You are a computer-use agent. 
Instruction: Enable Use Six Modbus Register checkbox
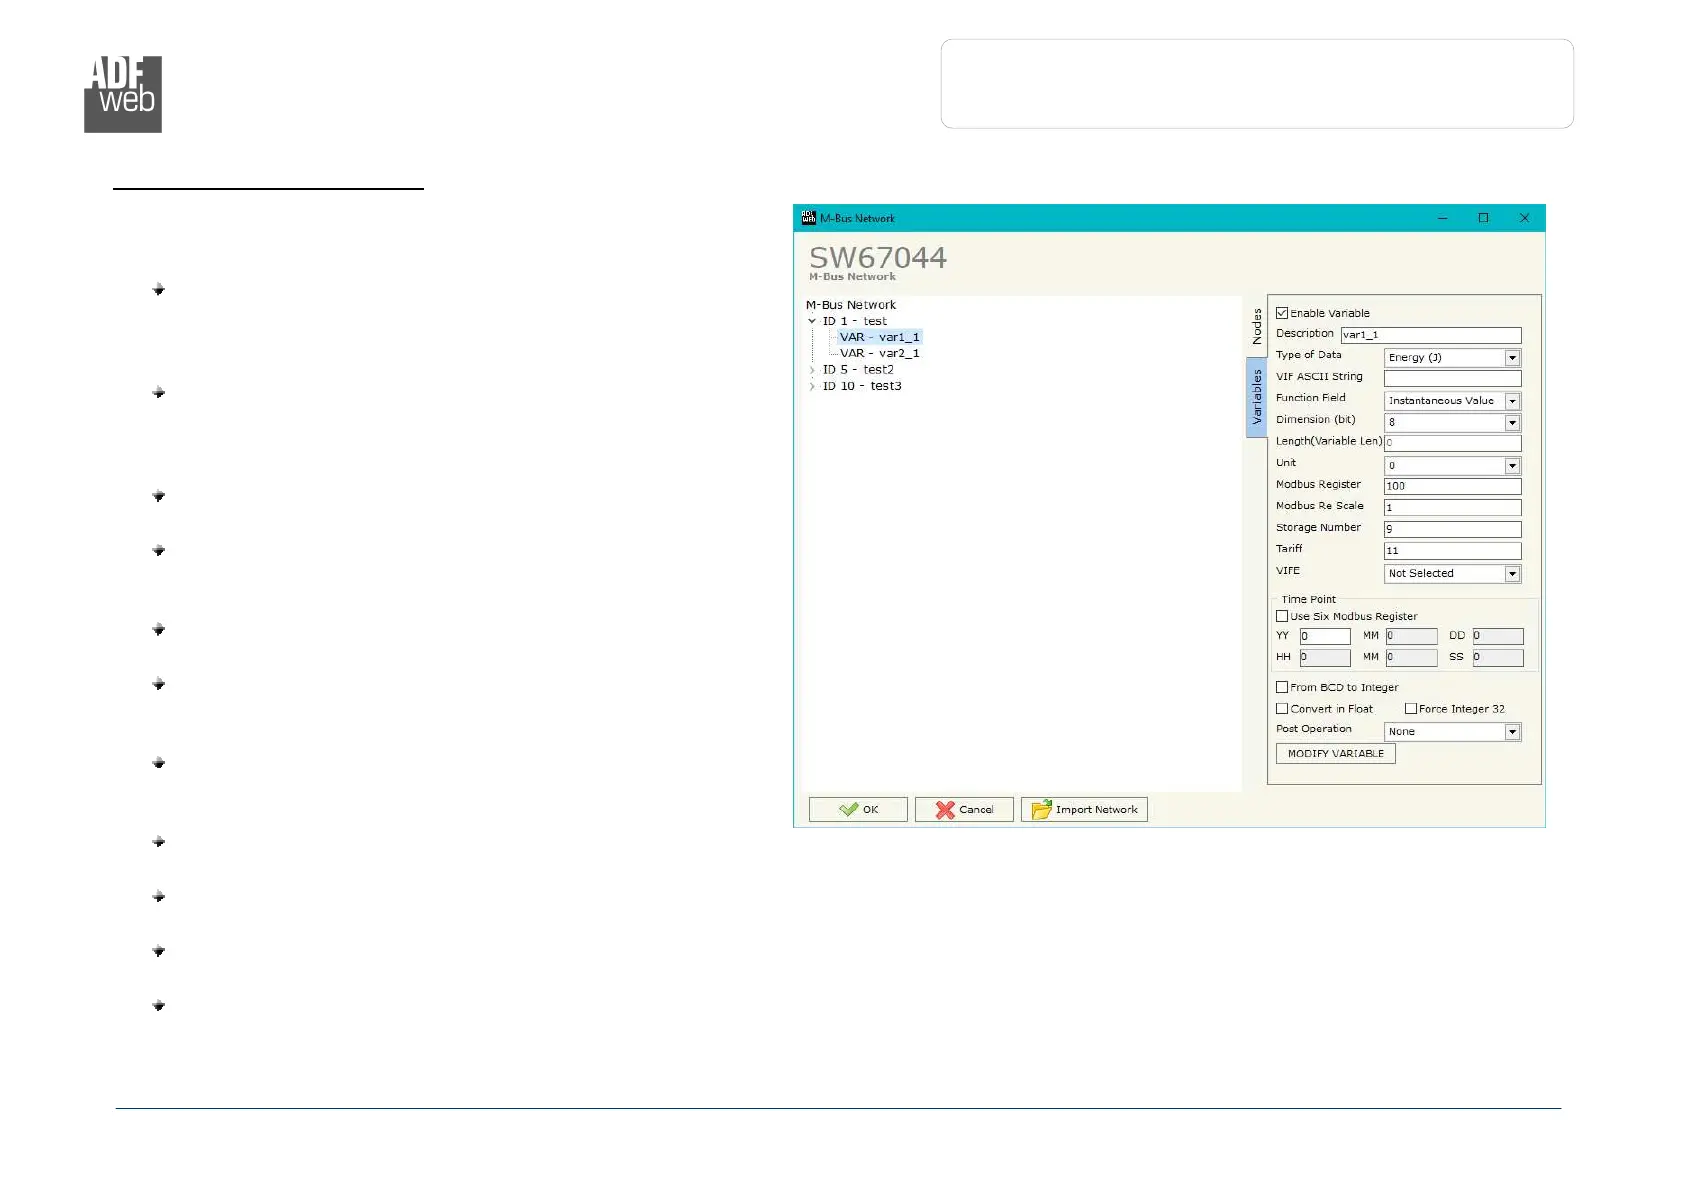(x=1282, y=616)
